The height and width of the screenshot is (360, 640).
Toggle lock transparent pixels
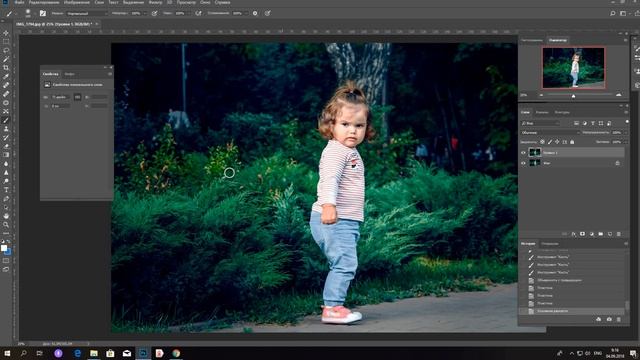[542, 142]
